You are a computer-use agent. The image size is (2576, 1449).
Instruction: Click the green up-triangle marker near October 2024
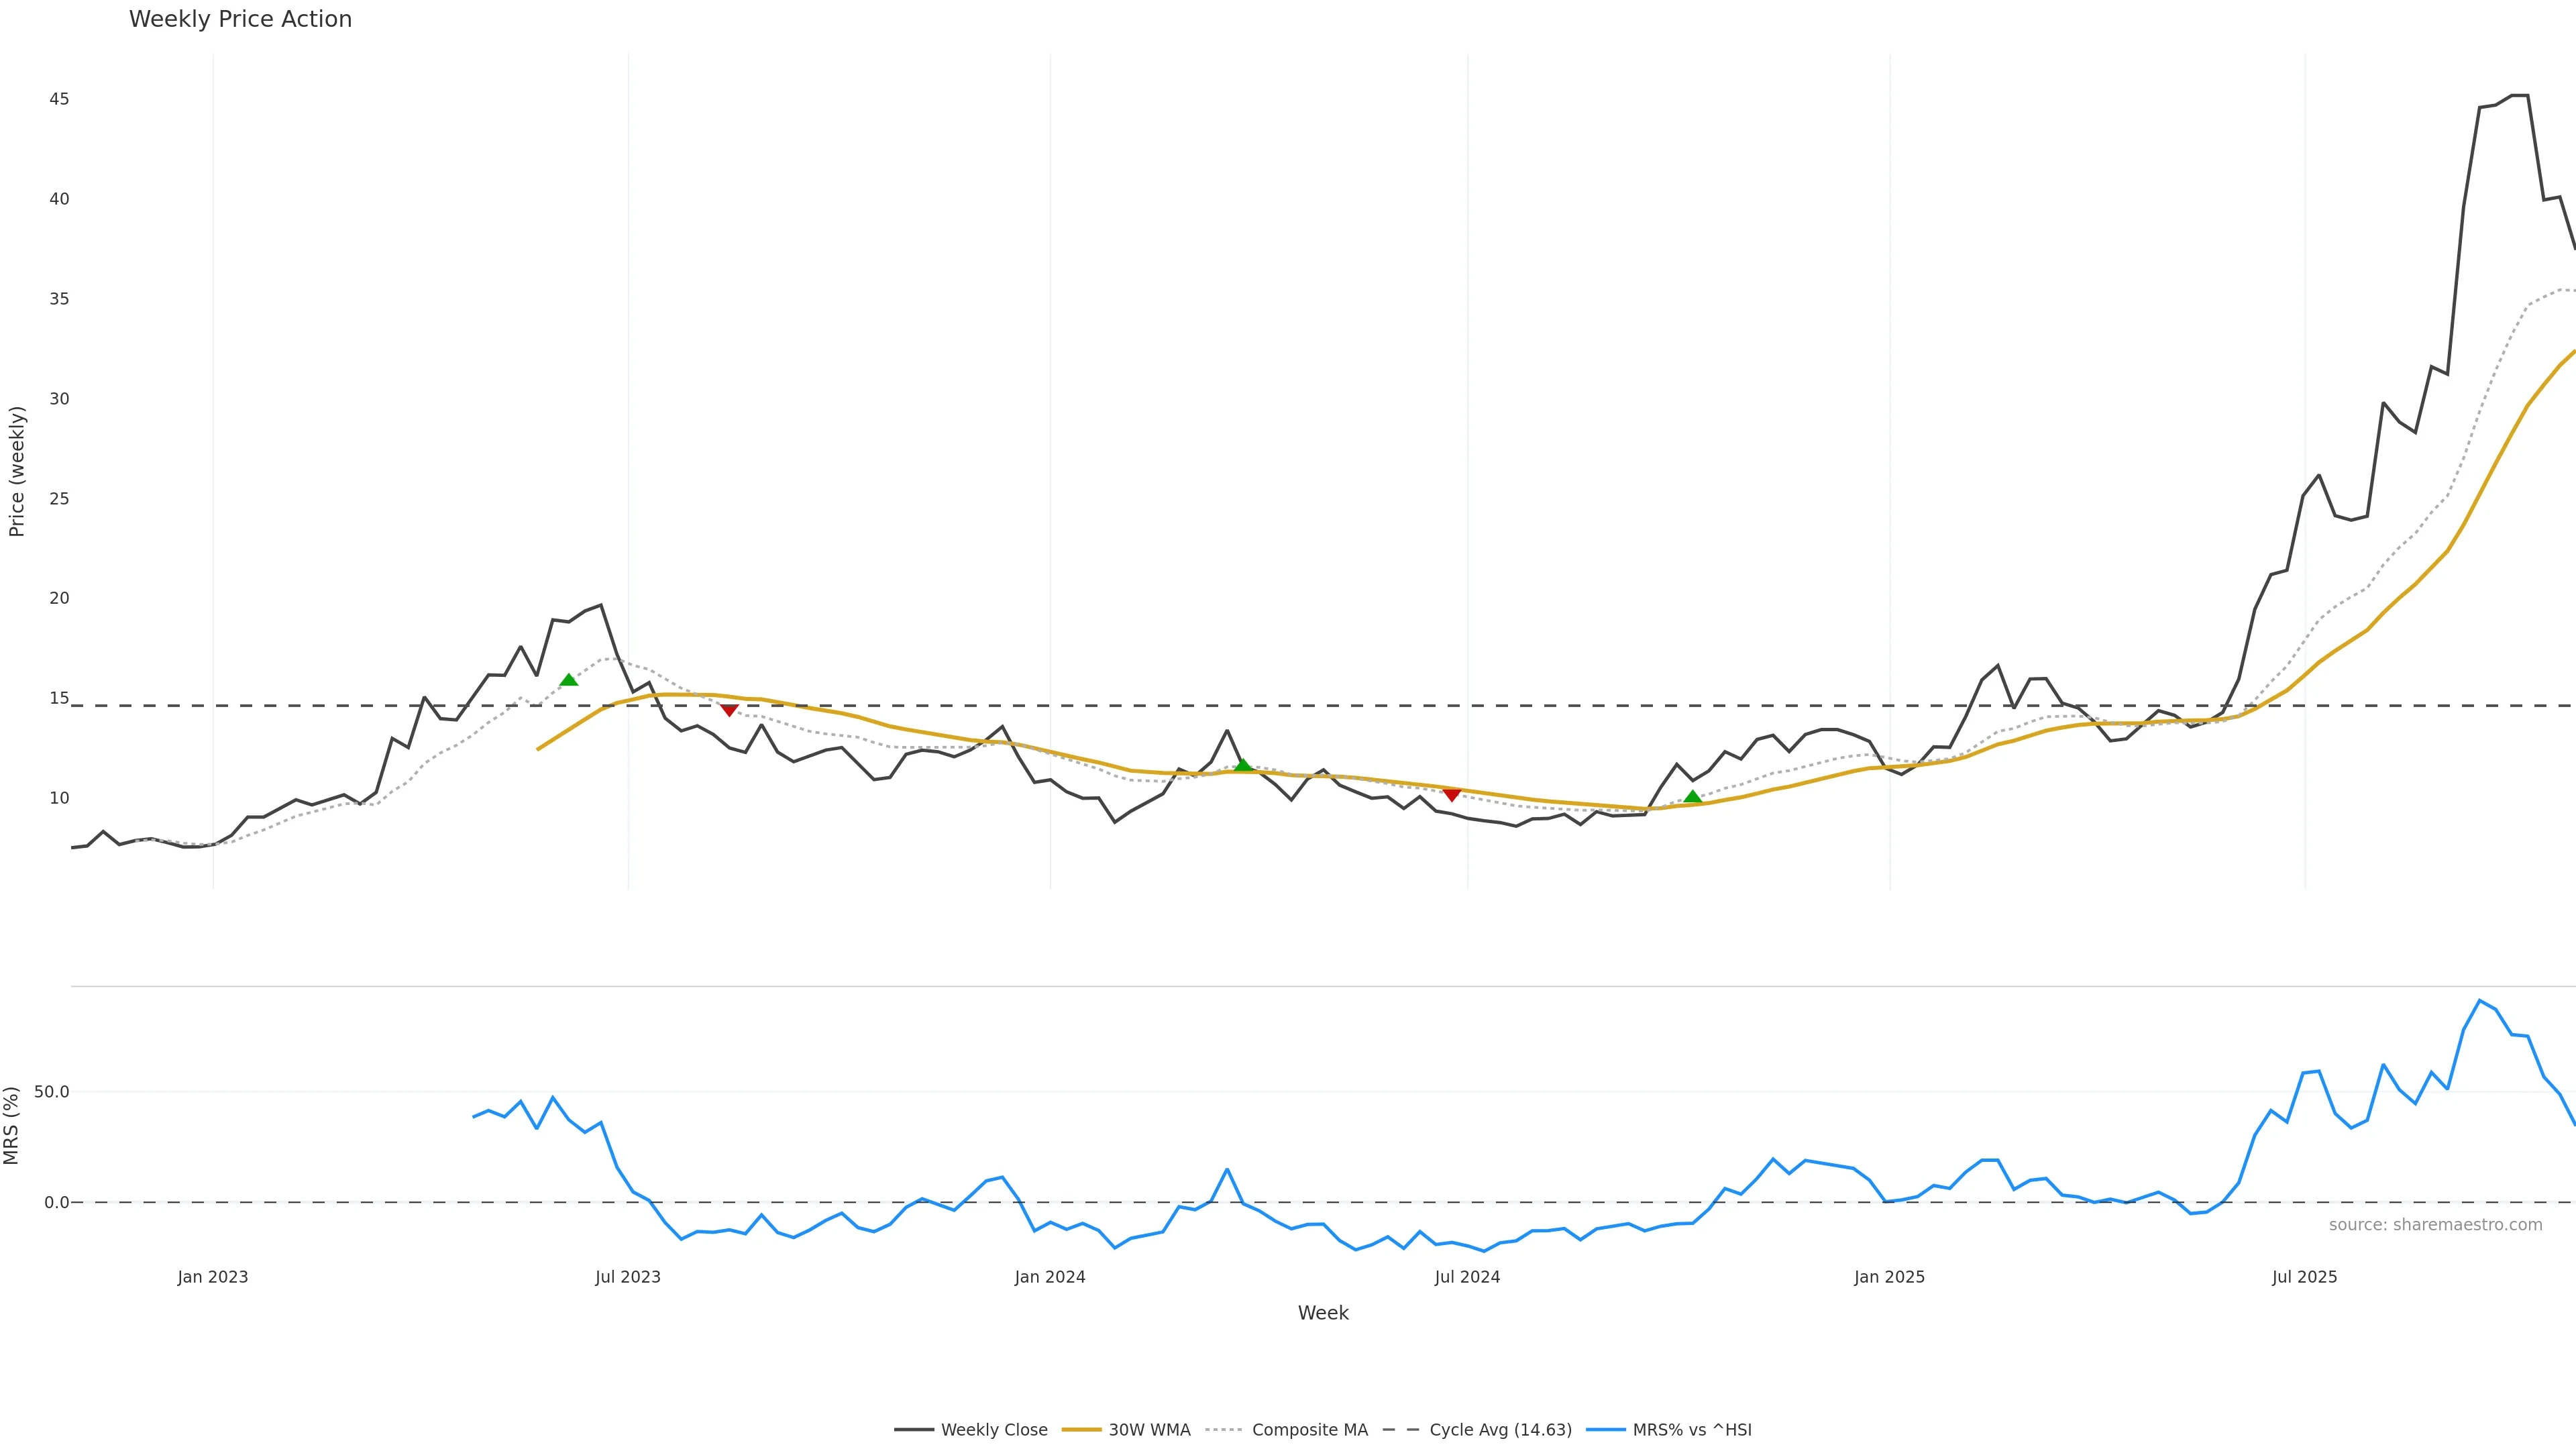click(1692, 797)
